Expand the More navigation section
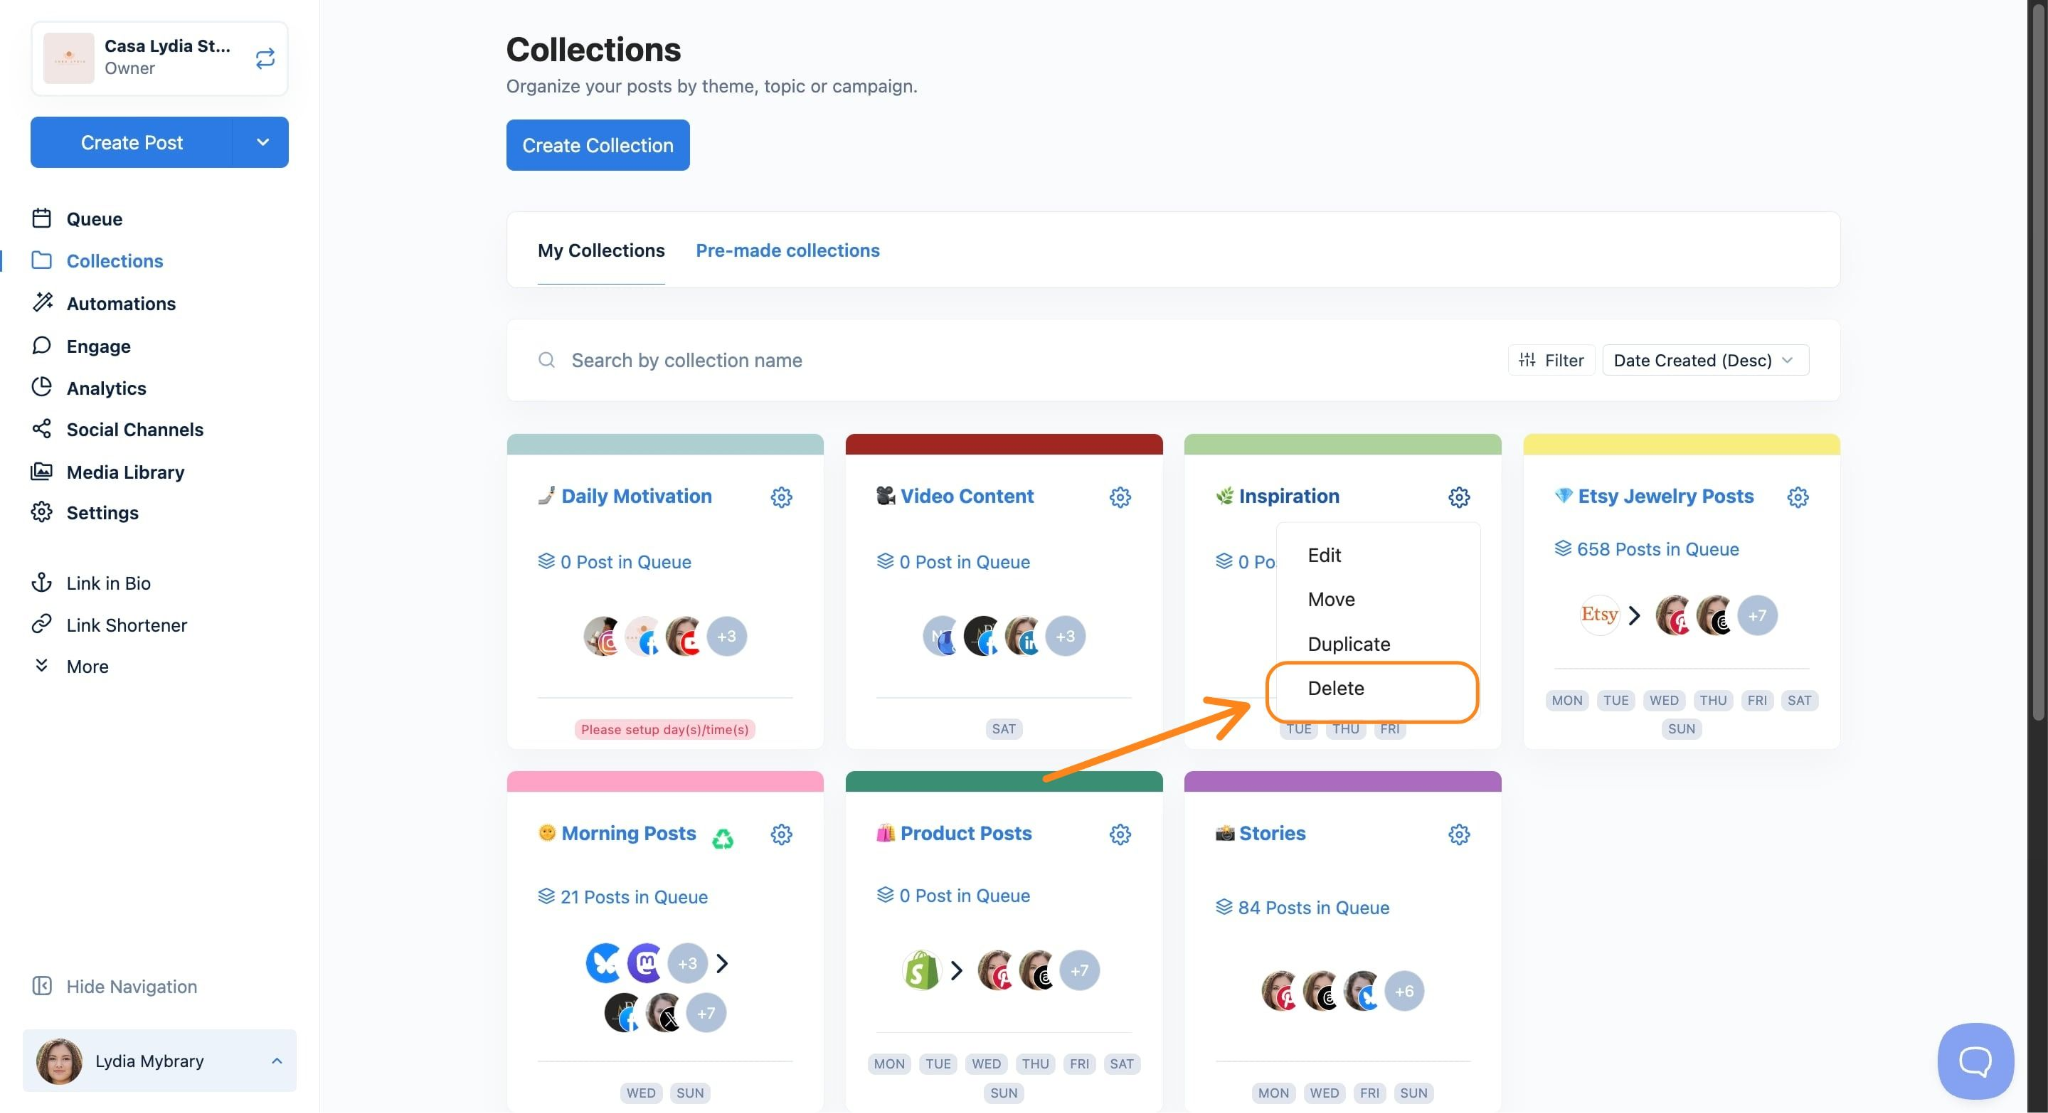Viewport: 2048px width, 1113px height. (87, 666)
